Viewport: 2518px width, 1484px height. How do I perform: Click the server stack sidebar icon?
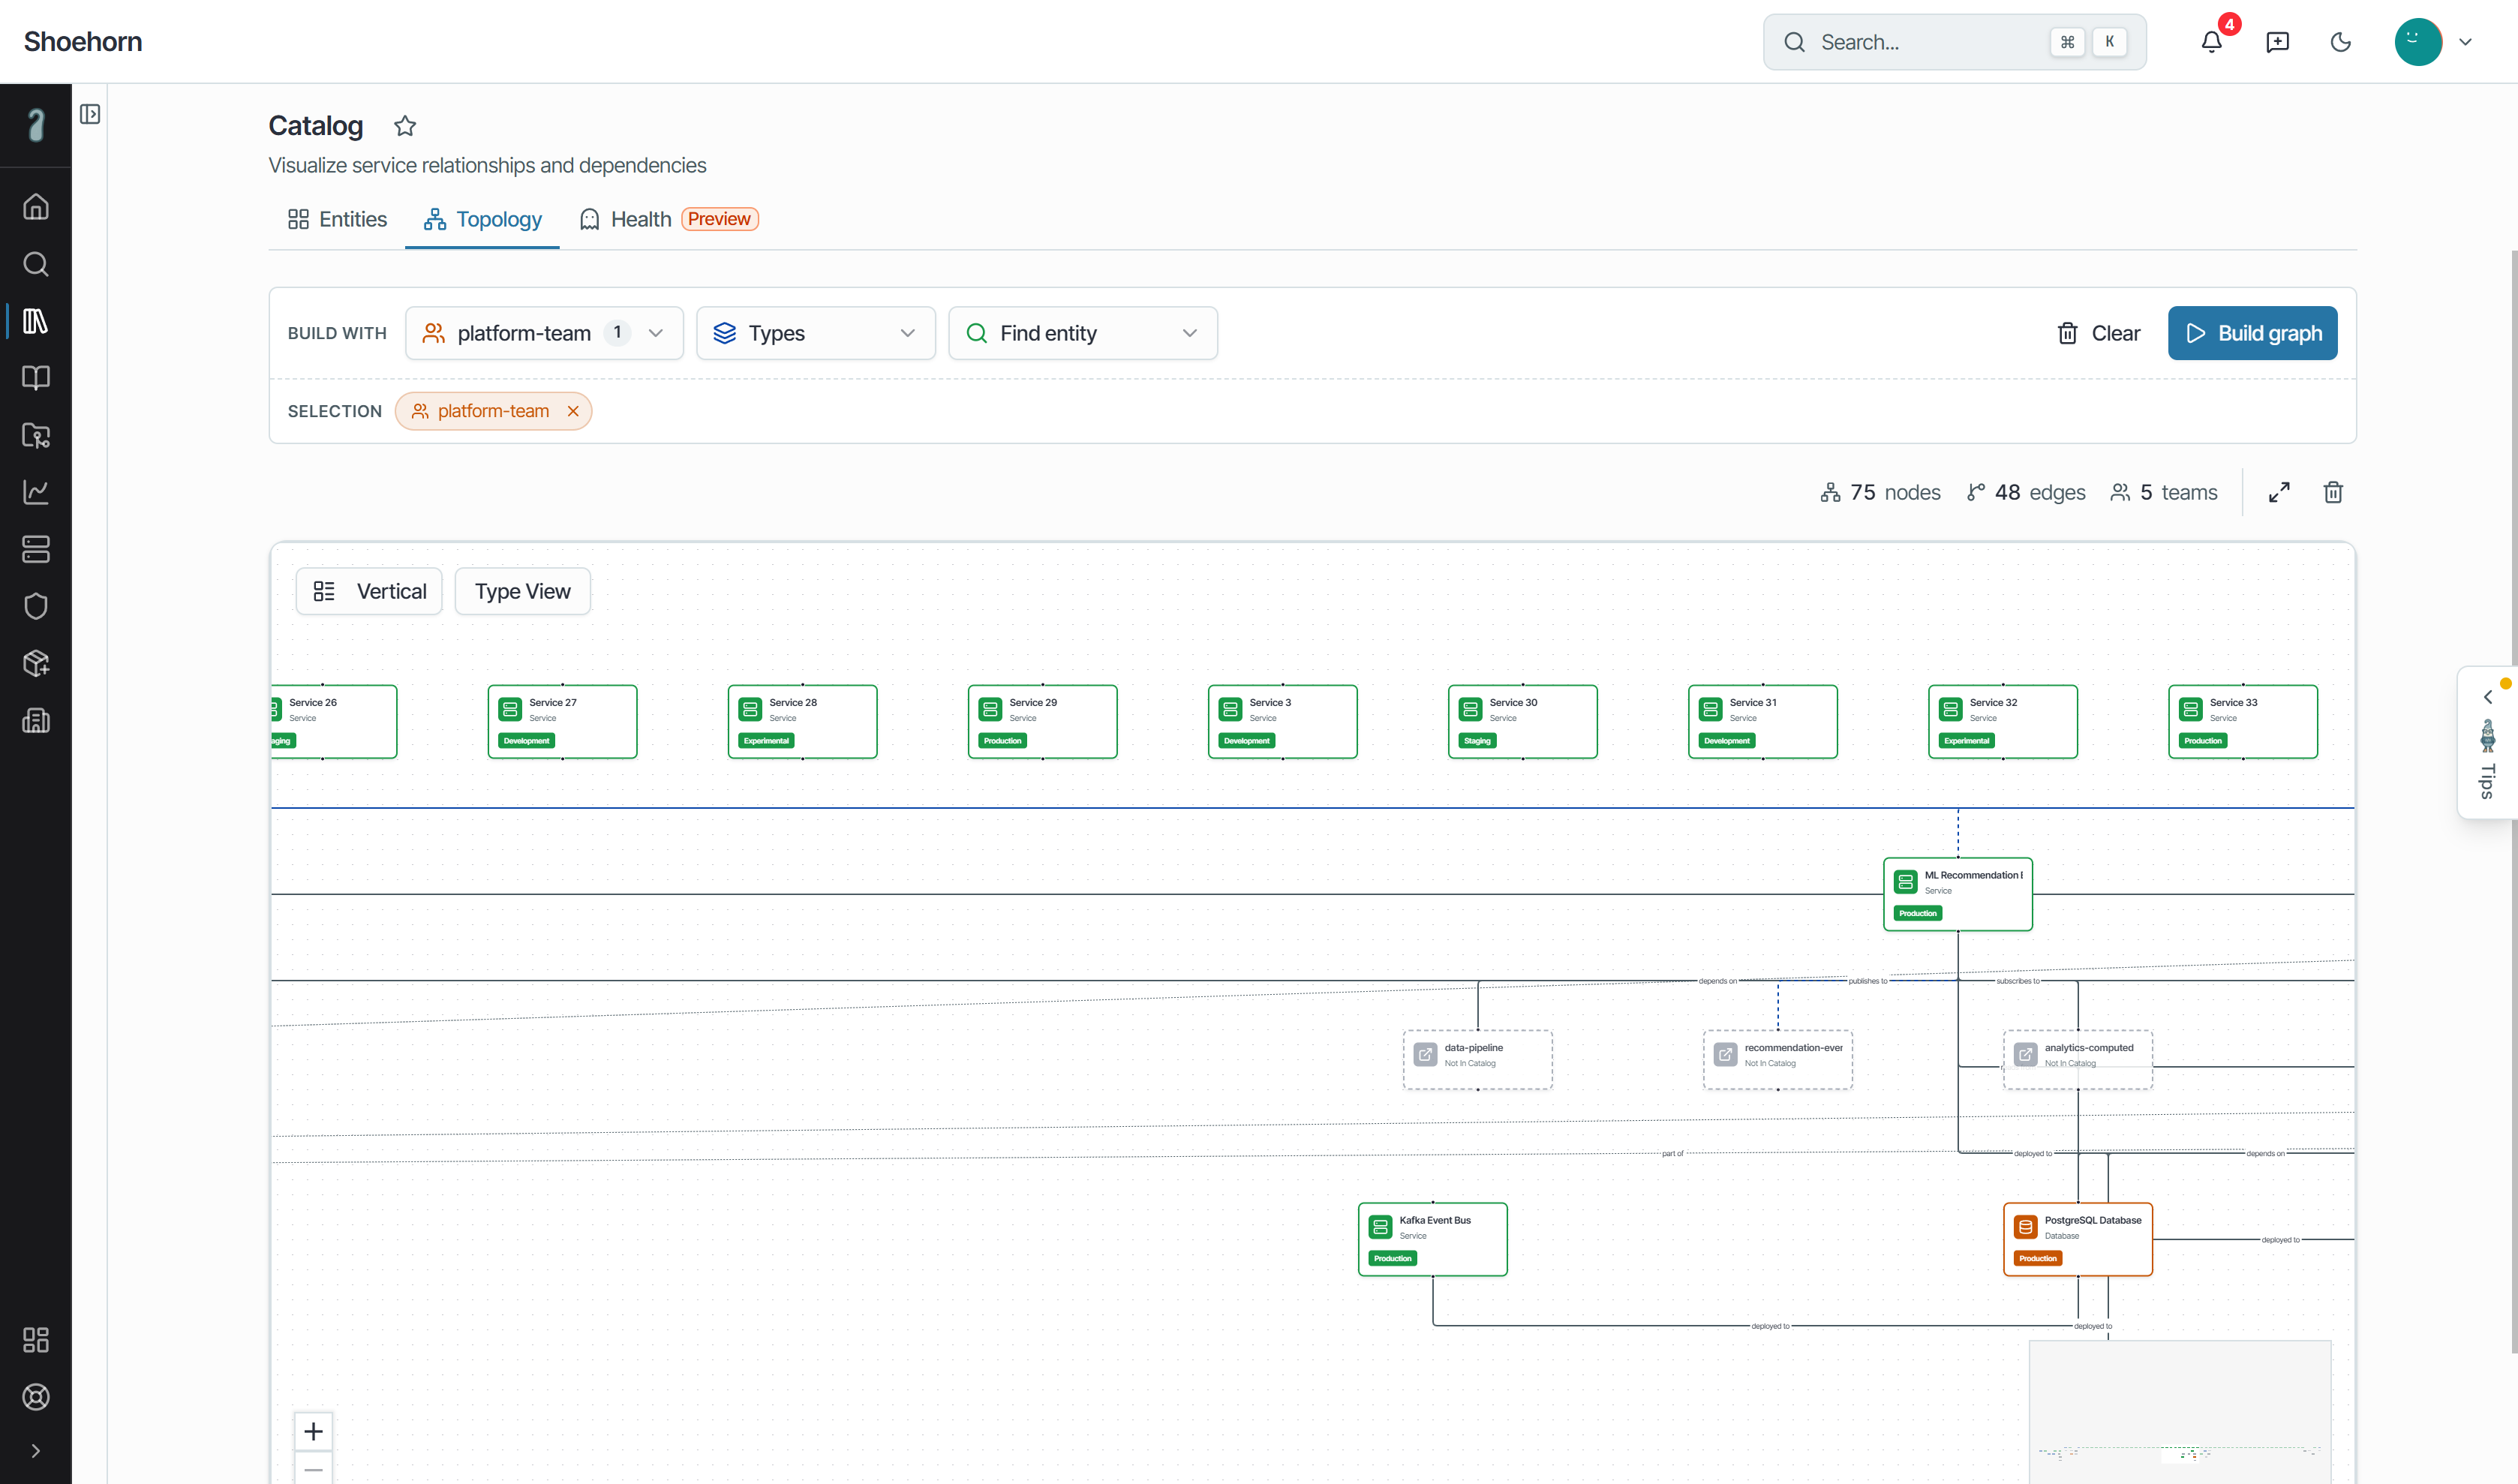pos(36,549)
